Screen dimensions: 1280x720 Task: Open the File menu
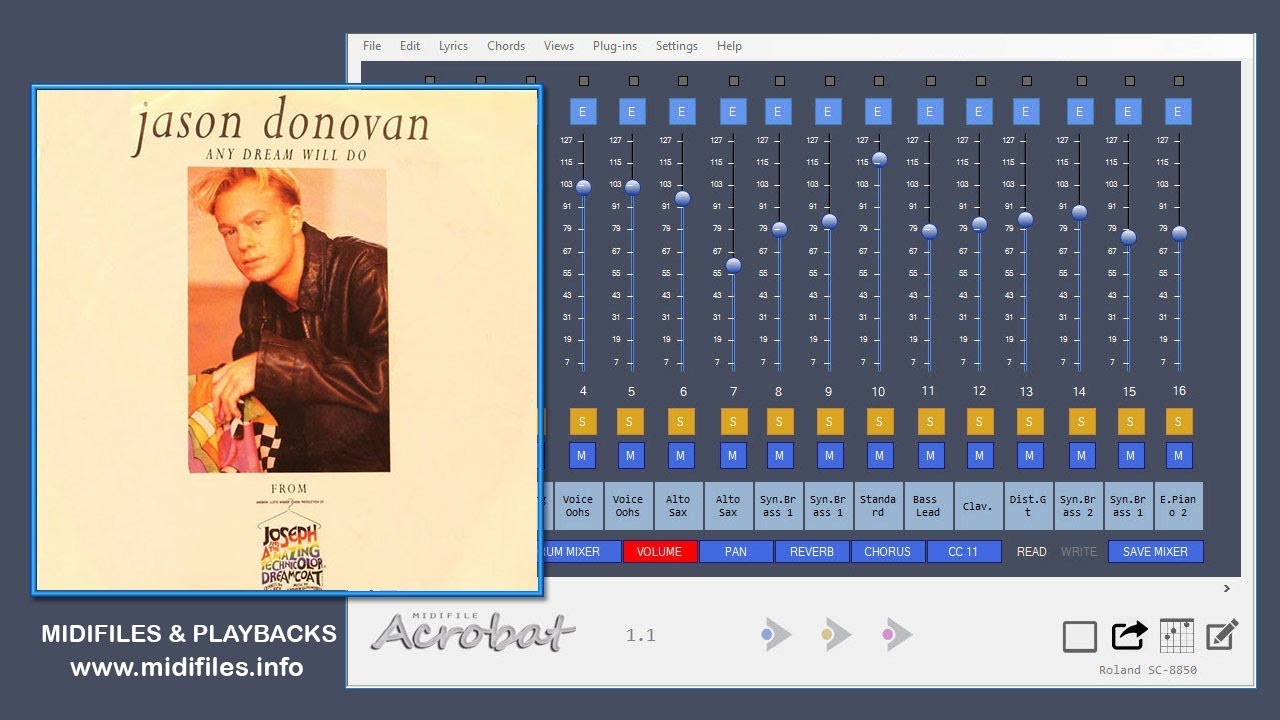pos(372,46)
